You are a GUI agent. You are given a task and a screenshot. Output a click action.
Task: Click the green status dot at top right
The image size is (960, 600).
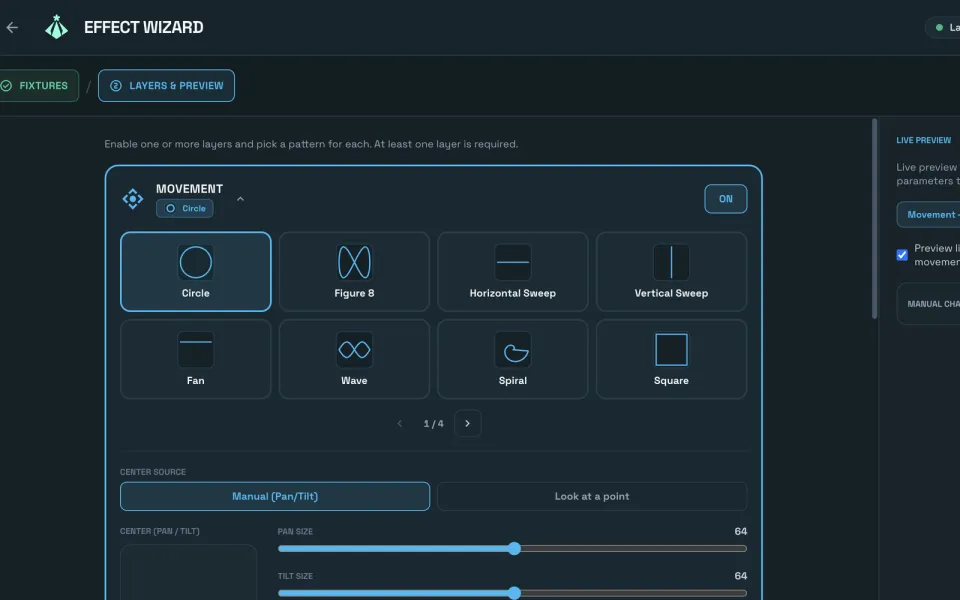pos(939,28)
